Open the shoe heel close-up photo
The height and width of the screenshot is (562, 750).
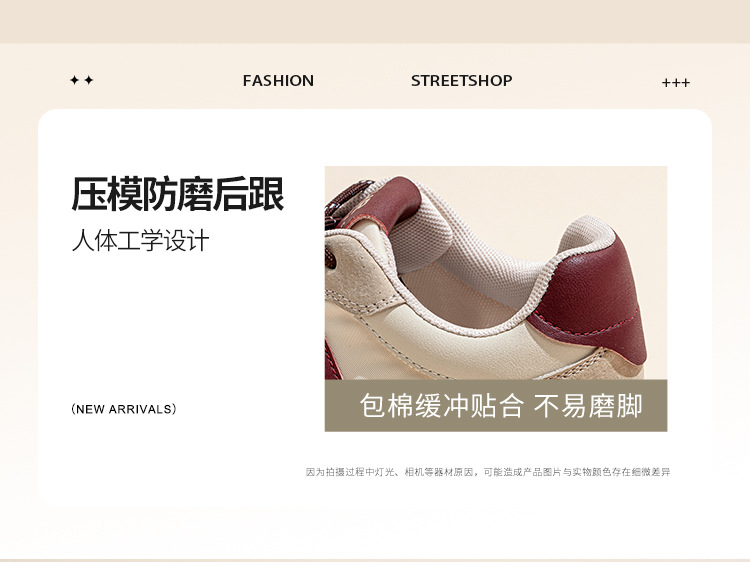[496, 273]
